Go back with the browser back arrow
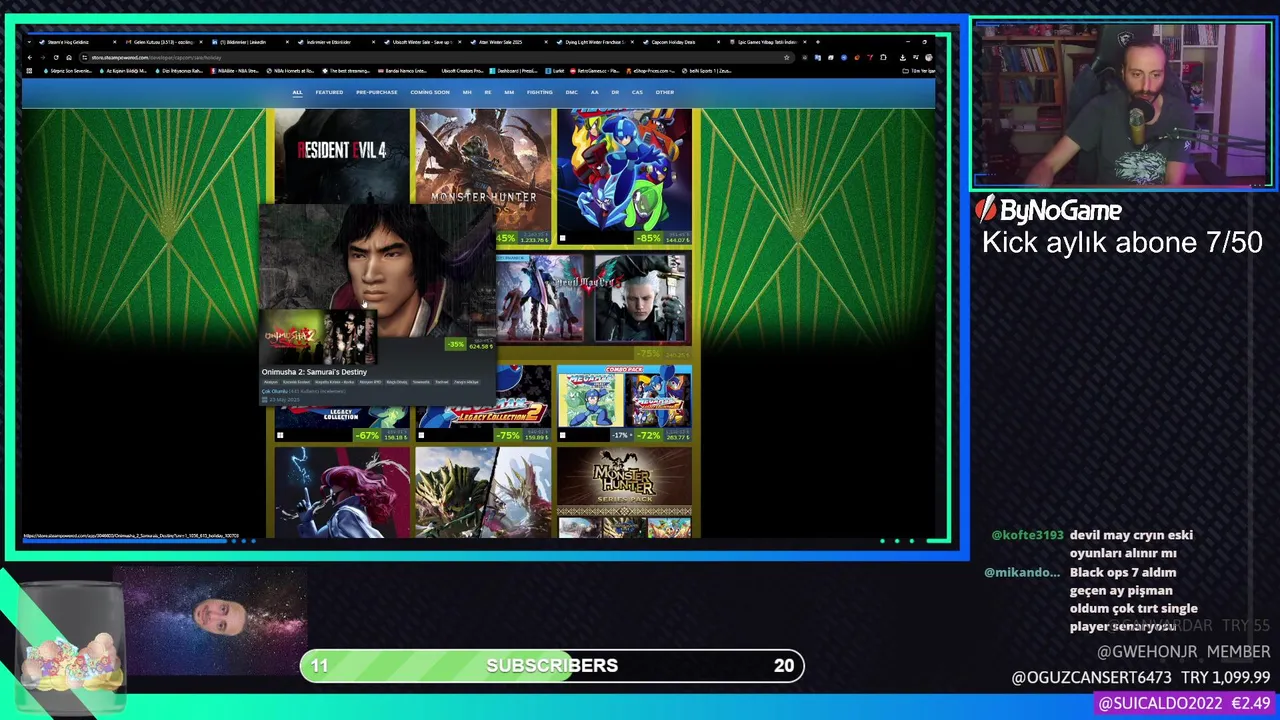 pos(30,57)
